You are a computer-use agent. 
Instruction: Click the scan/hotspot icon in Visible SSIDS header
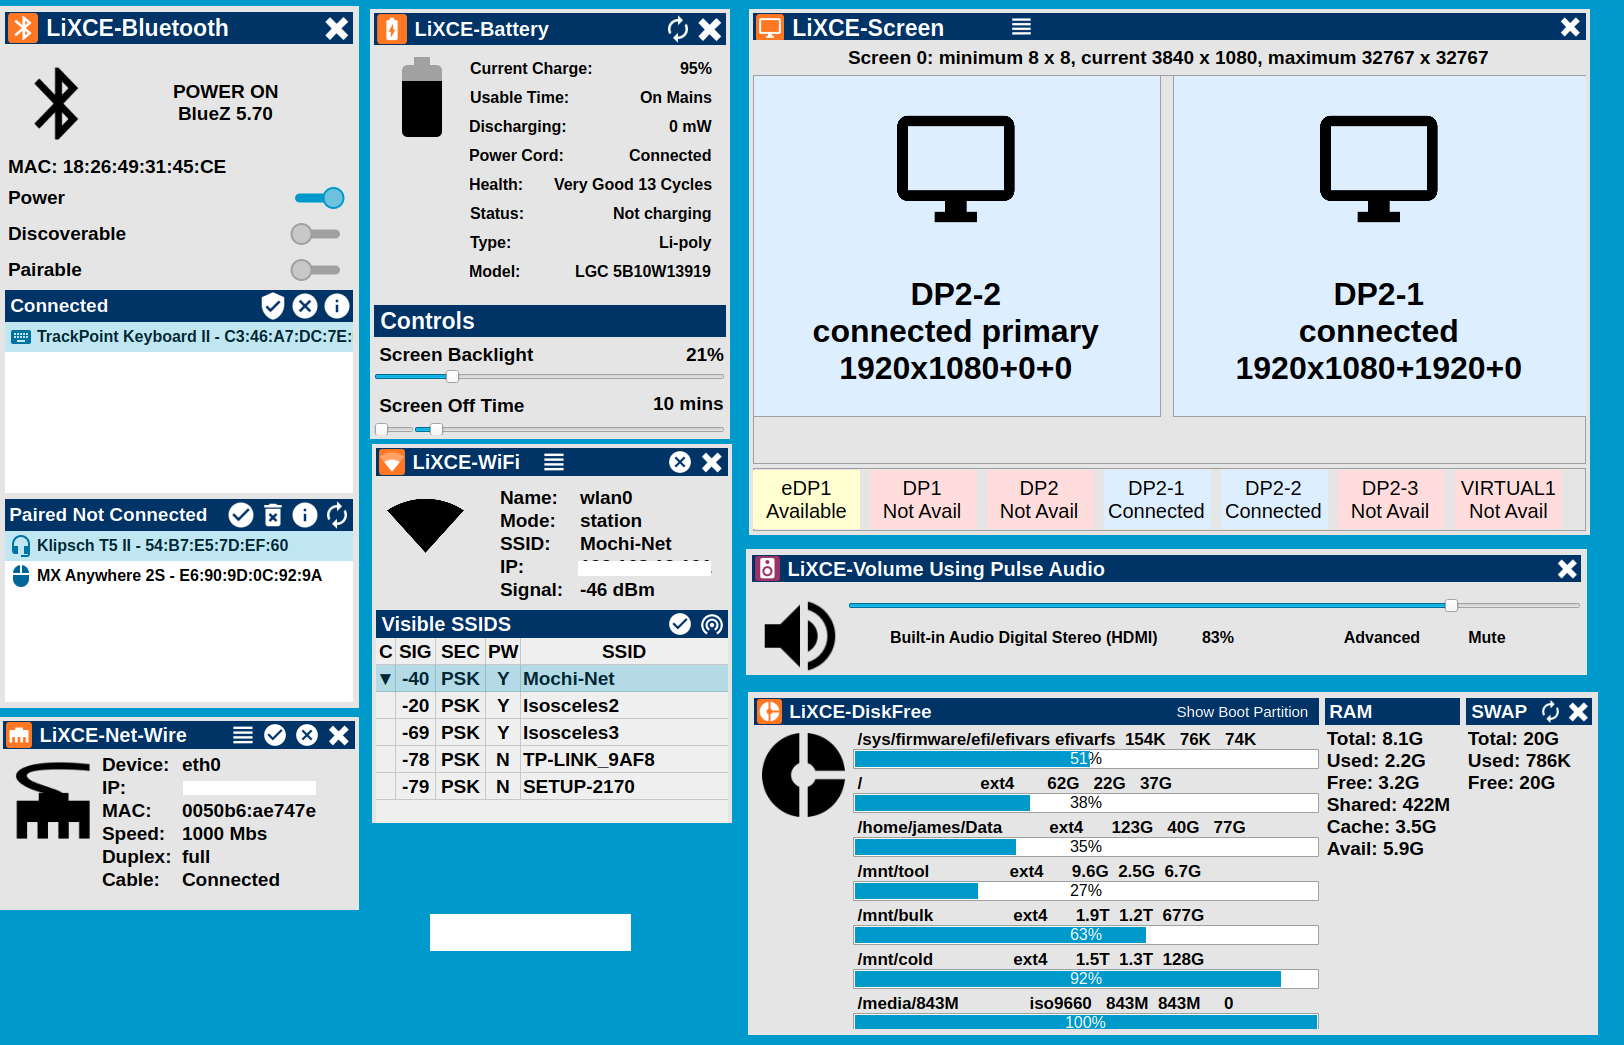coord(712,625)
